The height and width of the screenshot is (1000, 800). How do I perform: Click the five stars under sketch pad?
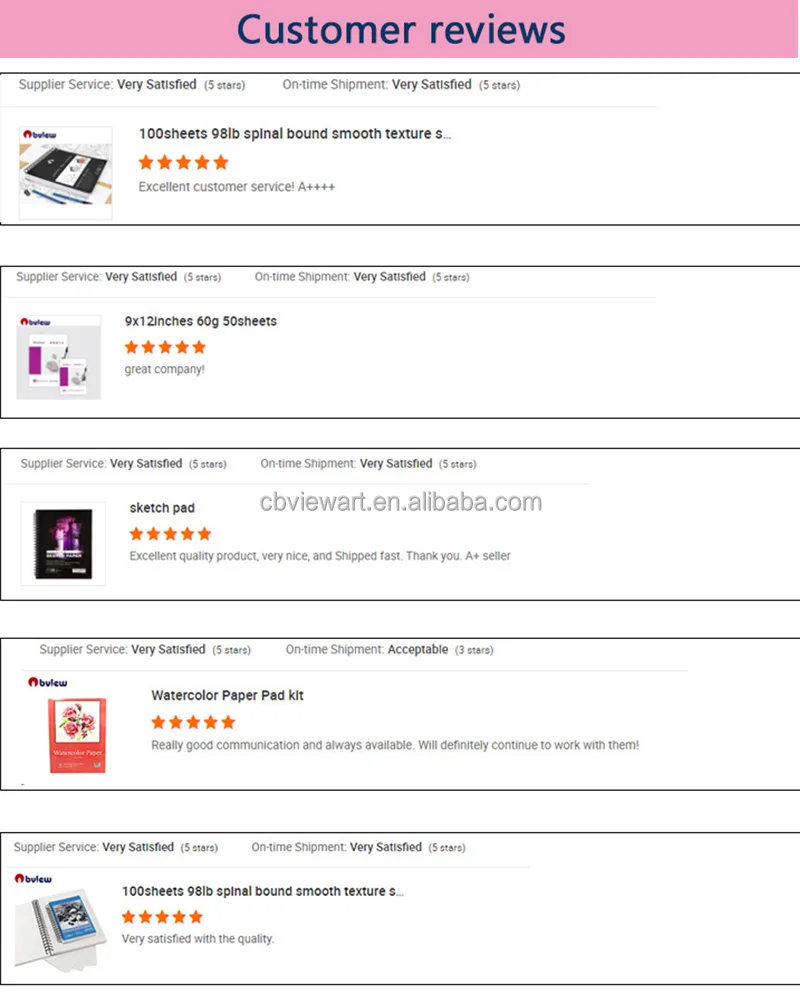170,534
